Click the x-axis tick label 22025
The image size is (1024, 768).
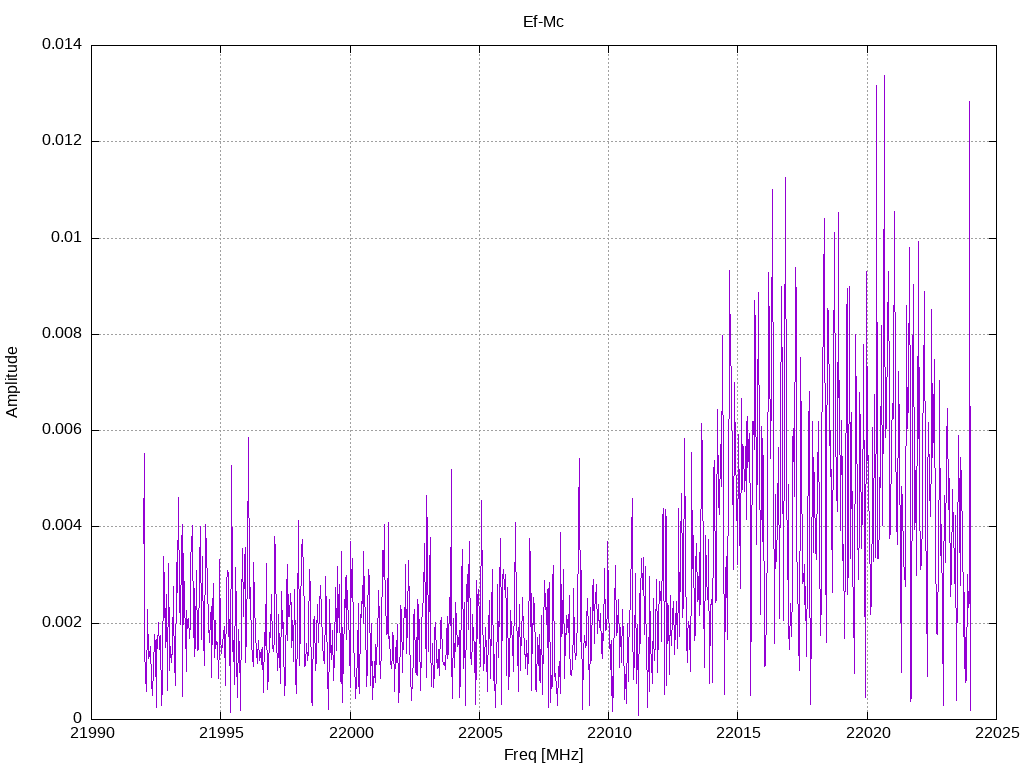coord(997,733)
